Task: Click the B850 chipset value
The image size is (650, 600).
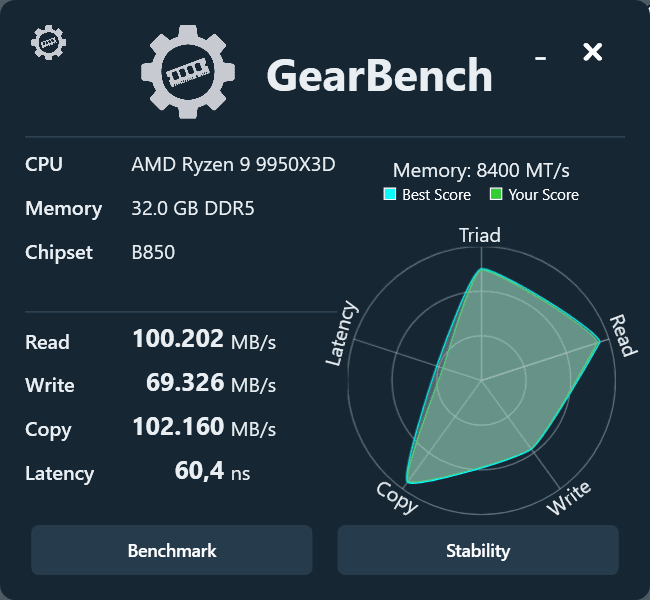Action: coord(153,252)
